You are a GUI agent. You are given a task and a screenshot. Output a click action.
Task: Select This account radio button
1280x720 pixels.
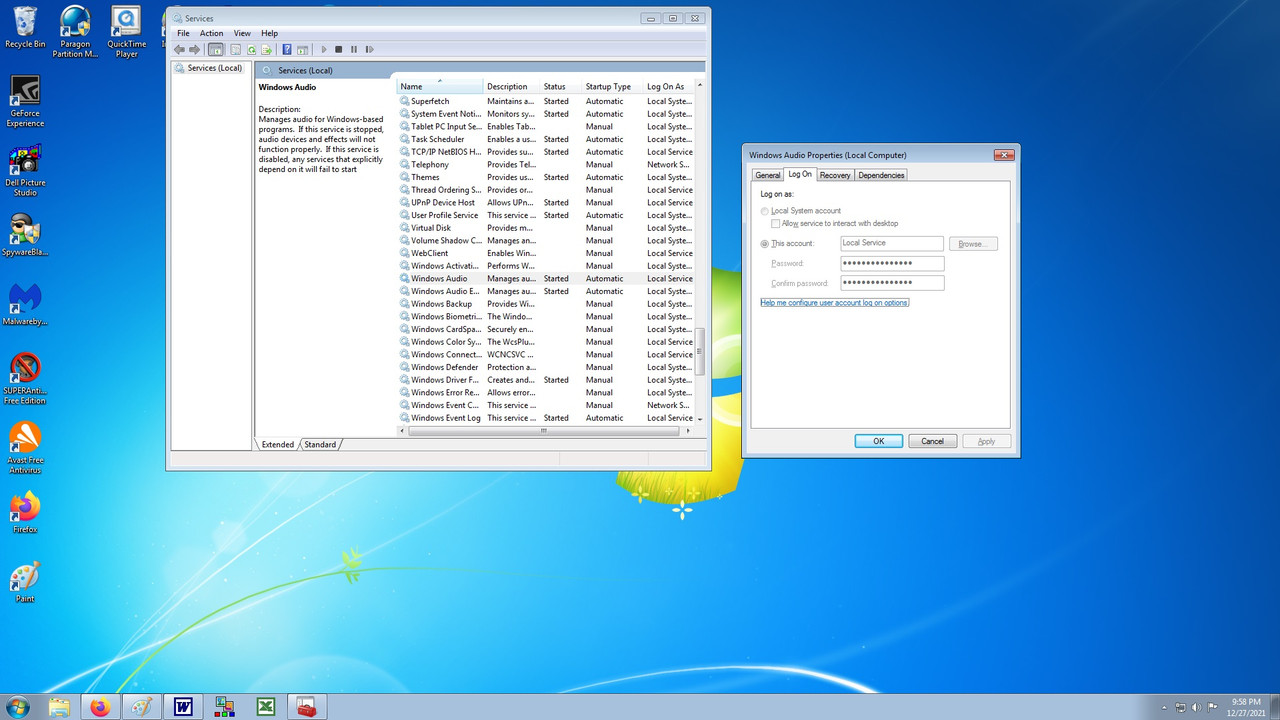[766, 244]
